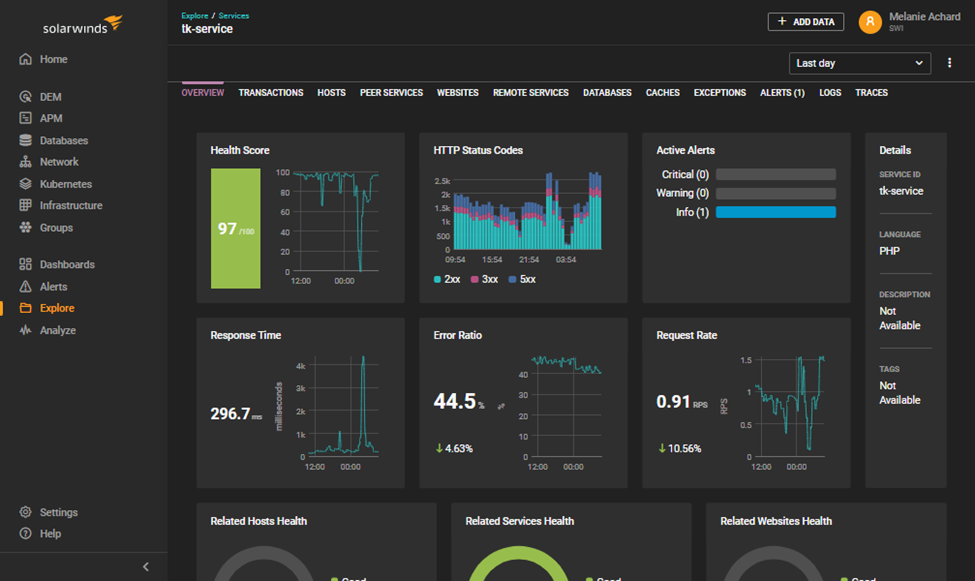Click the blue Info alerts bar
Image resolution: width=975 pixels, height=581 pixels.
tap(775, 212)
